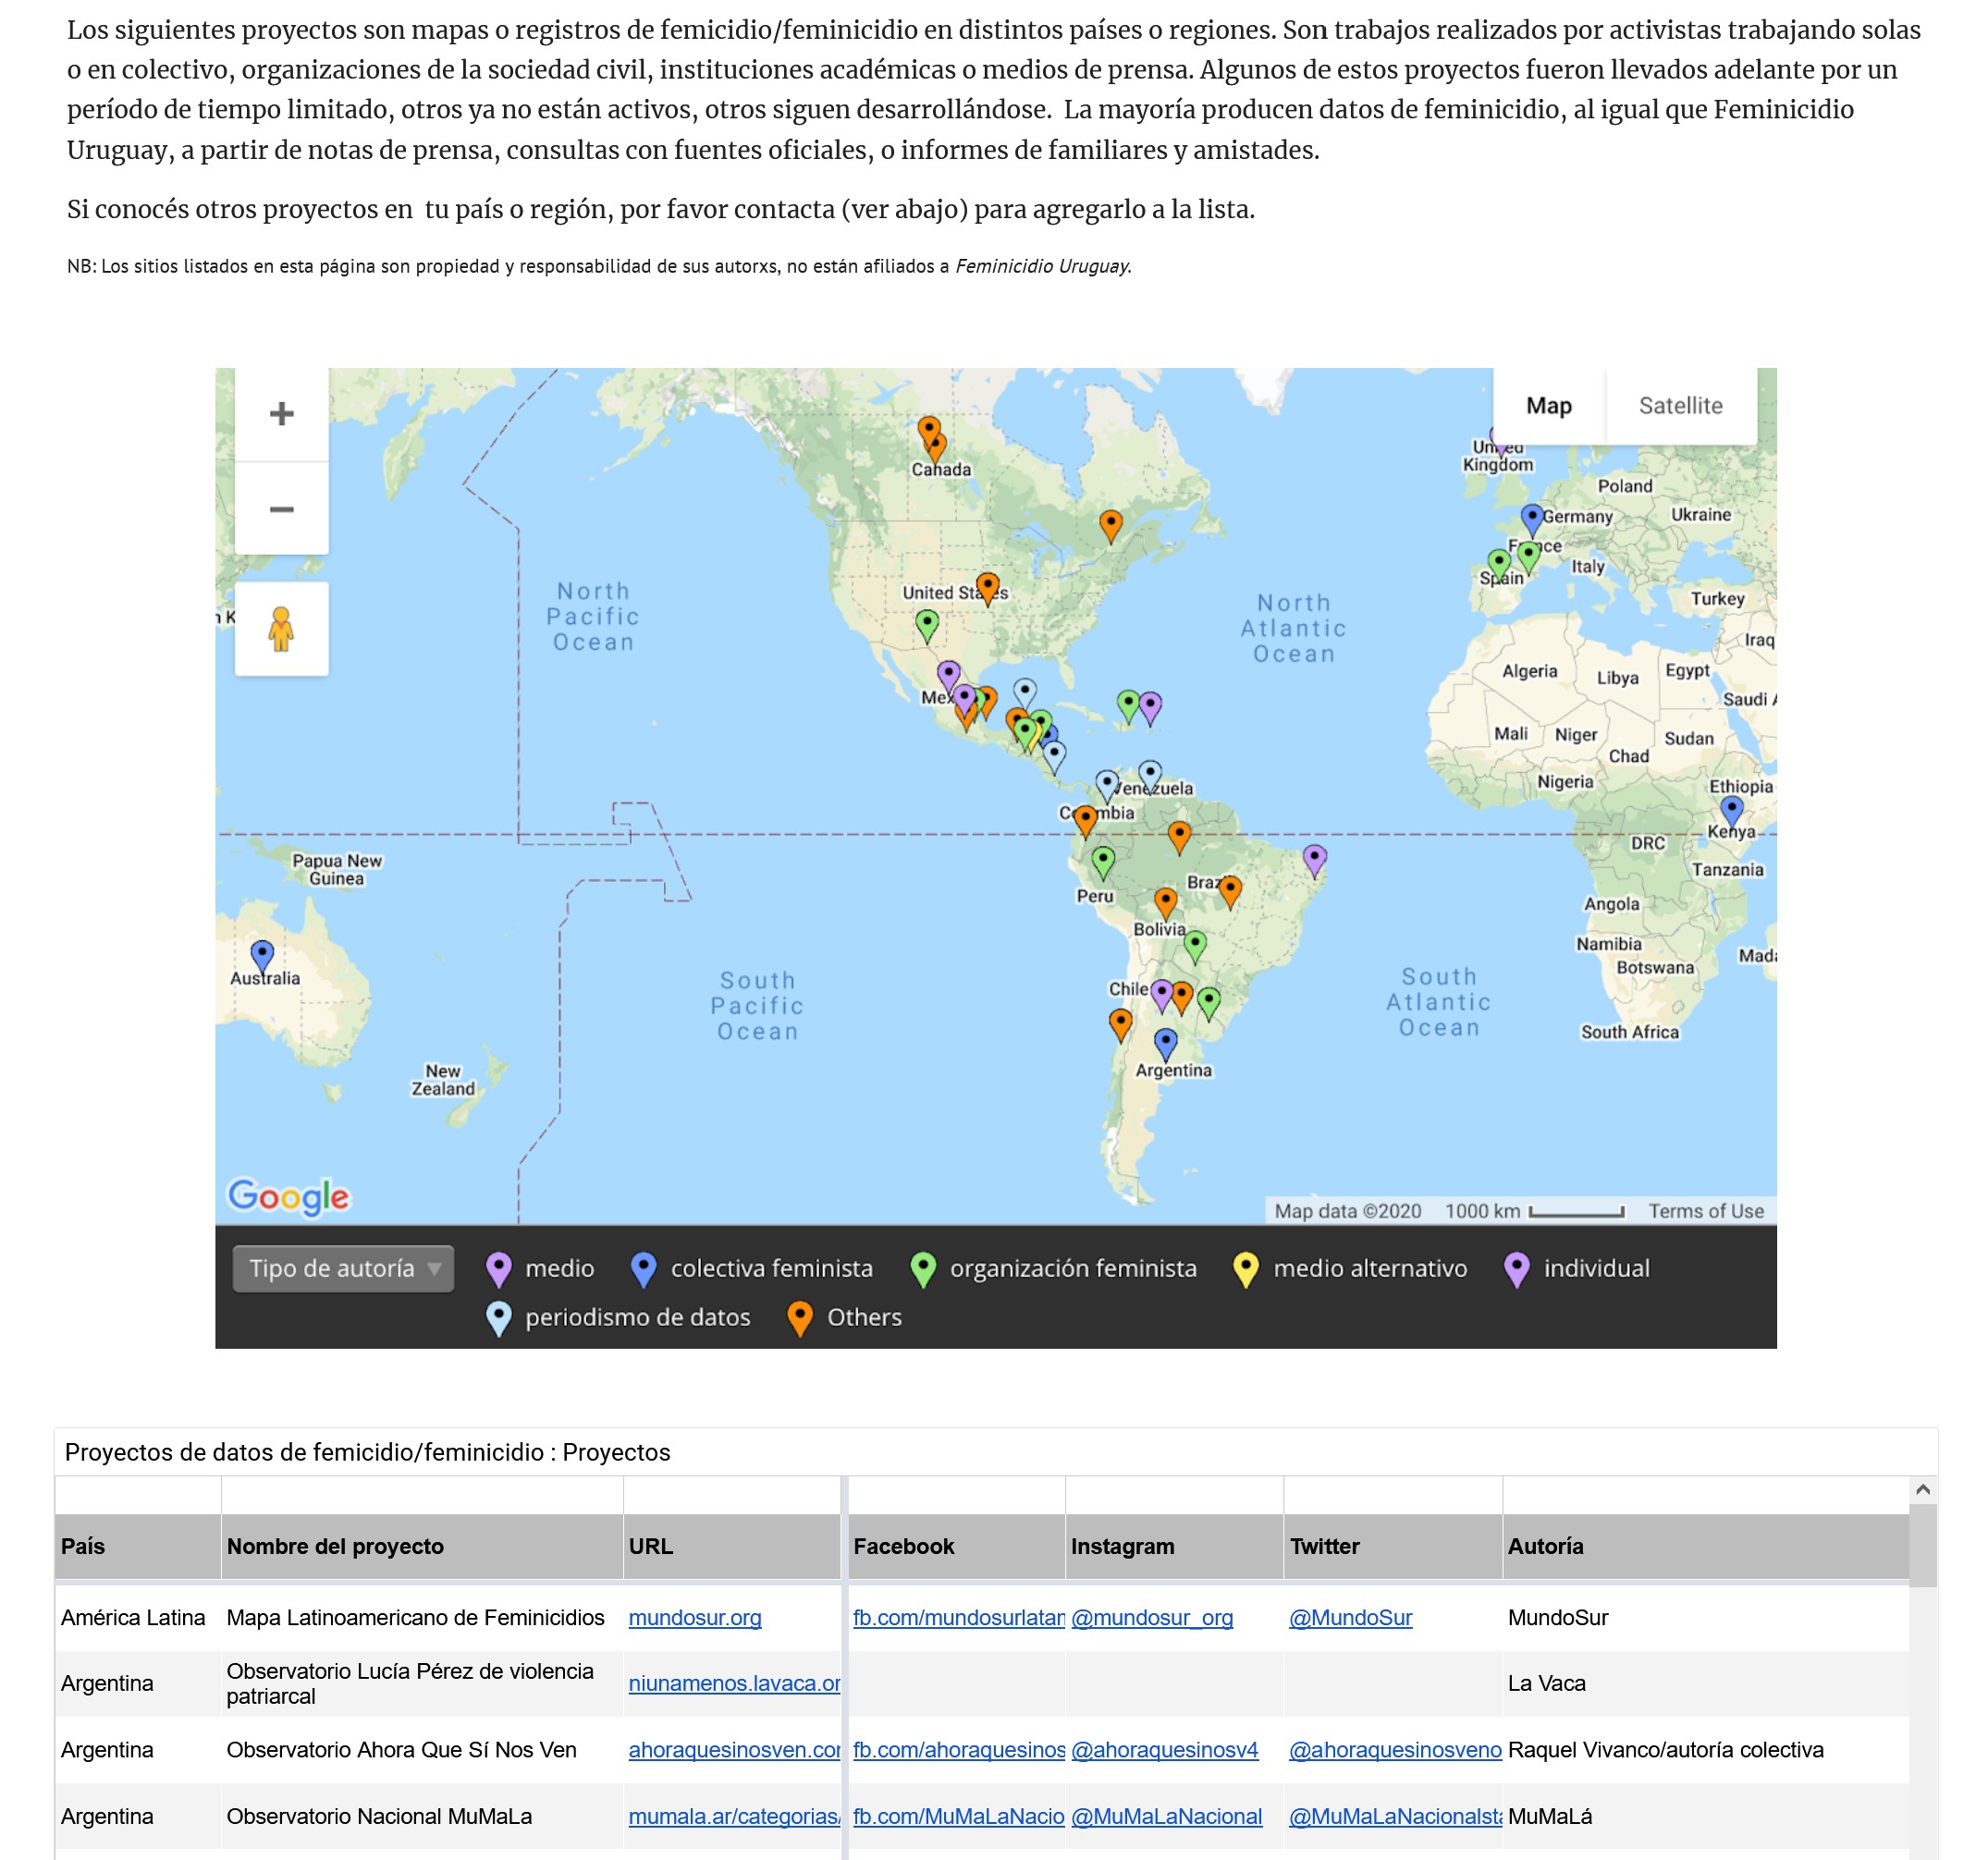Click the purple marker near Chile label
This screenshot has height=1860, width=1988.
tap(1162, 996)
